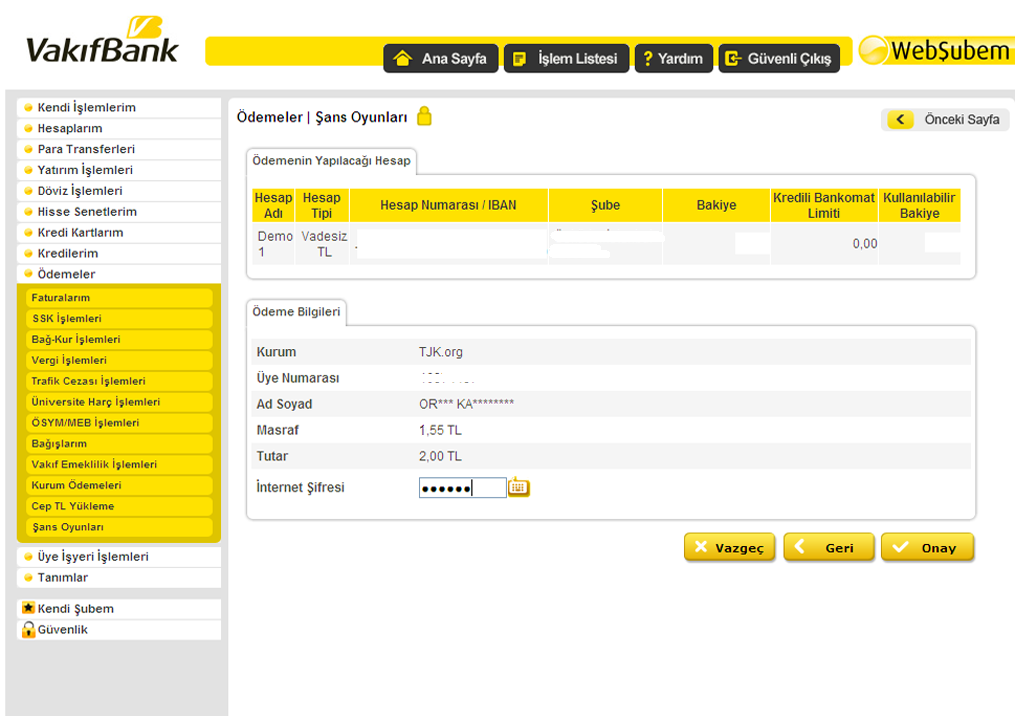Open the virtual keyboard icon beside password field
The height and width of the screenshot is (716, 1015).
tap(519, 487)
